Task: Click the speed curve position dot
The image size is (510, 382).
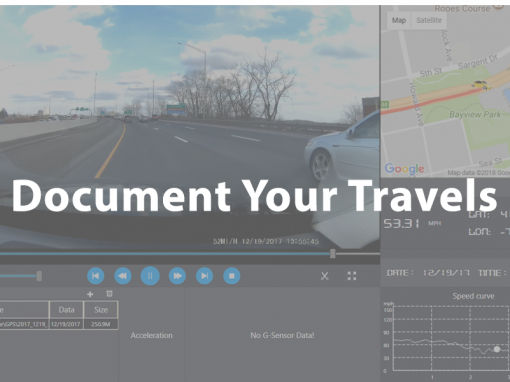Action: click(x=497, y=349)
